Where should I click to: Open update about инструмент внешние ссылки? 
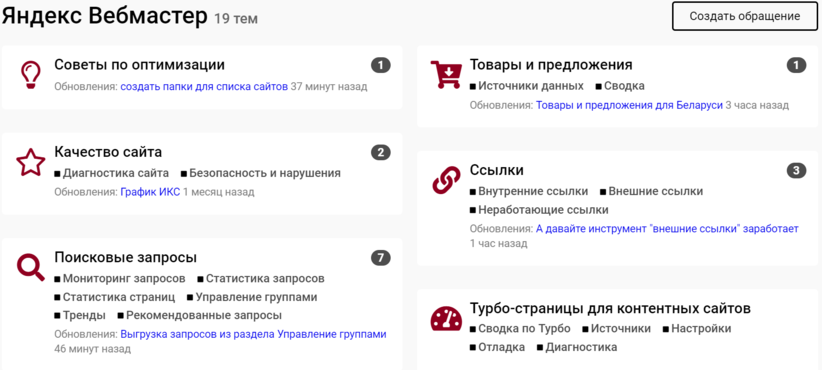[x=667, y=229]
